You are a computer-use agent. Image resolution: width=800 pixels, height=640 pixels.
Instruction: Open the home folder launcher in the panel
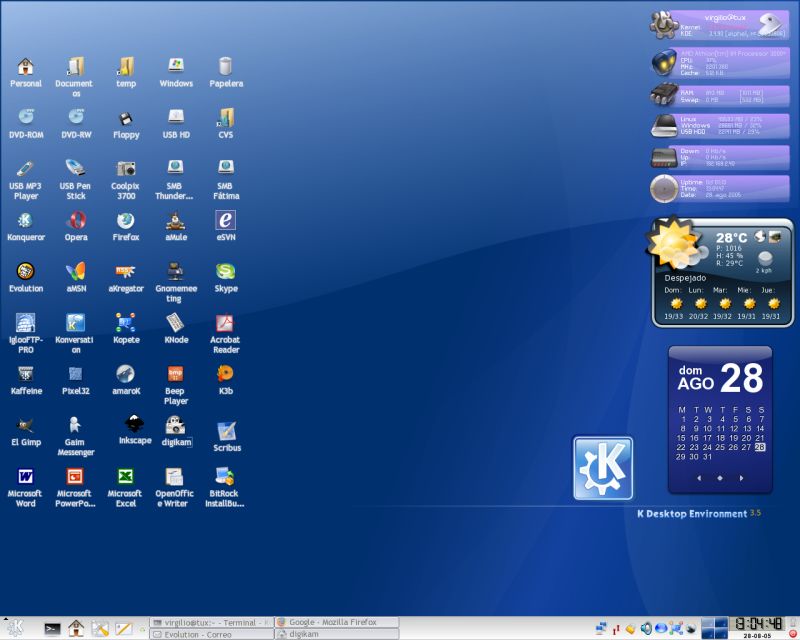tap(76, 628)
